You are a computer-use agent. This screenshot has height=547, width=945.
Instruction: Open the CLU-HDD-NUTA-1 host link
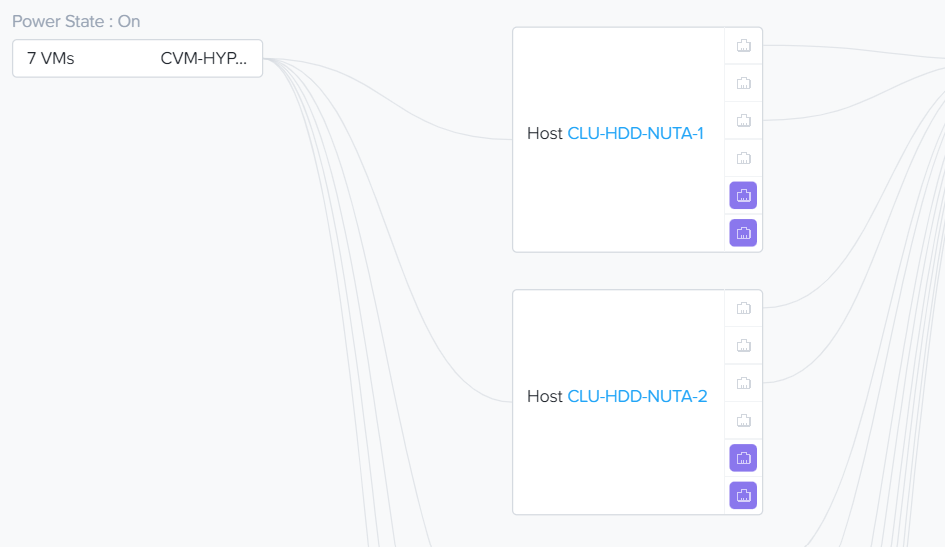[635, 134]
